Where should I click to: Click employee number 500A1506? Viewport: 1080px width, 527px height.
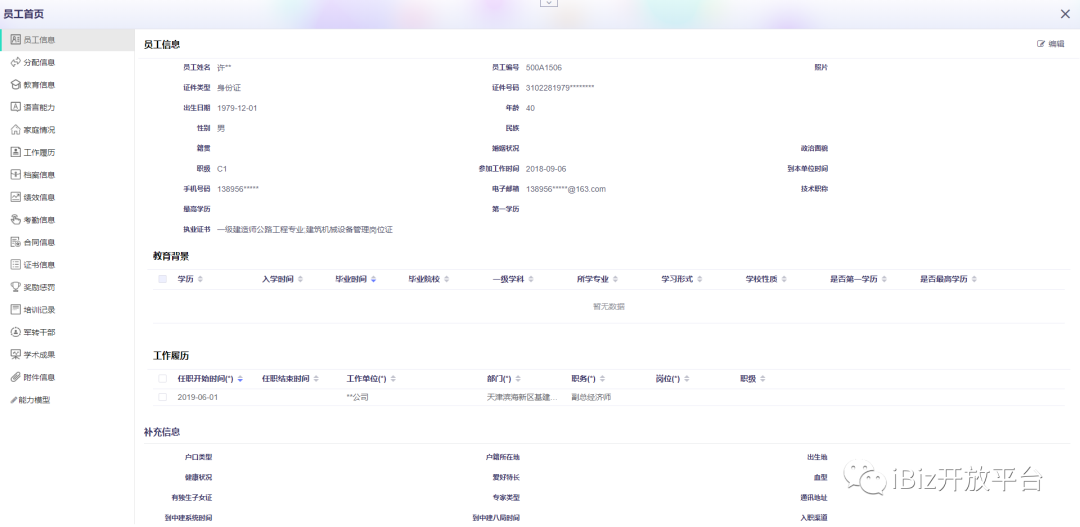[543, 68]
